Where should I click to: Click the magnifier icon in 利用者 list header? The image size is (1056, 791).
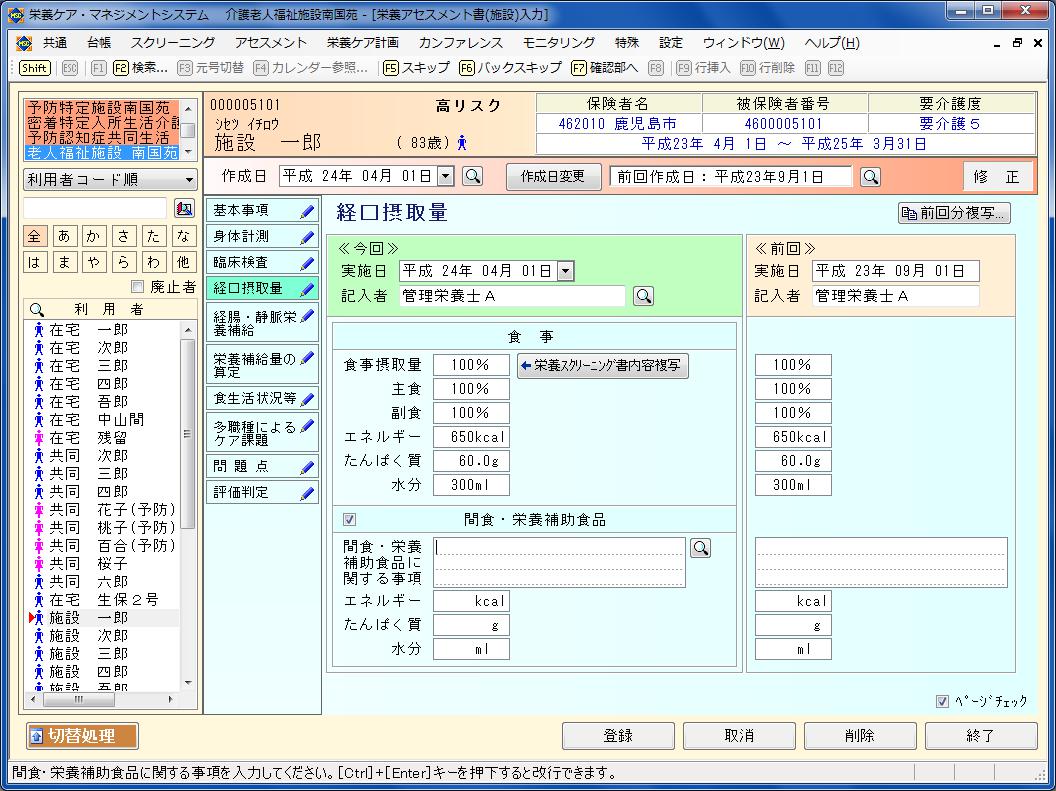coord(37,310)
